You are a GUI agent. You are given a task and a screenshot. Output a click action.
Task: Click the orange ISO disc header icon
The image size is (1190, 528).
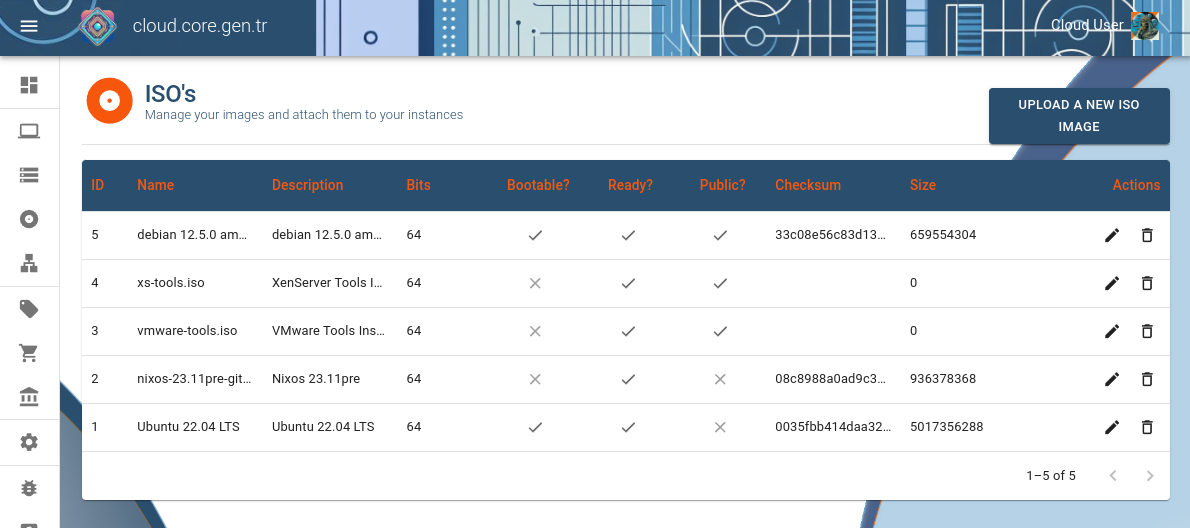coord(109,100)
